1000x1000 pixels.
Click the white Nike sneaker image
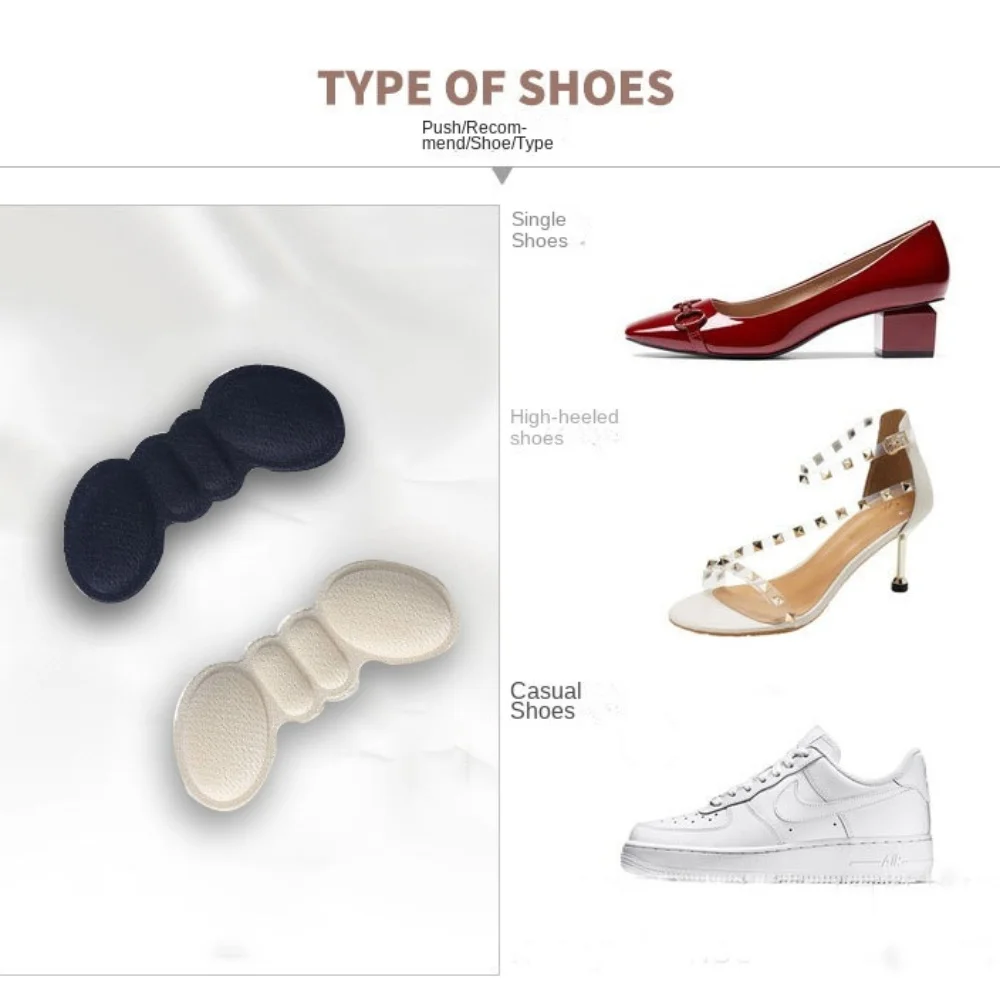(777, 806)
